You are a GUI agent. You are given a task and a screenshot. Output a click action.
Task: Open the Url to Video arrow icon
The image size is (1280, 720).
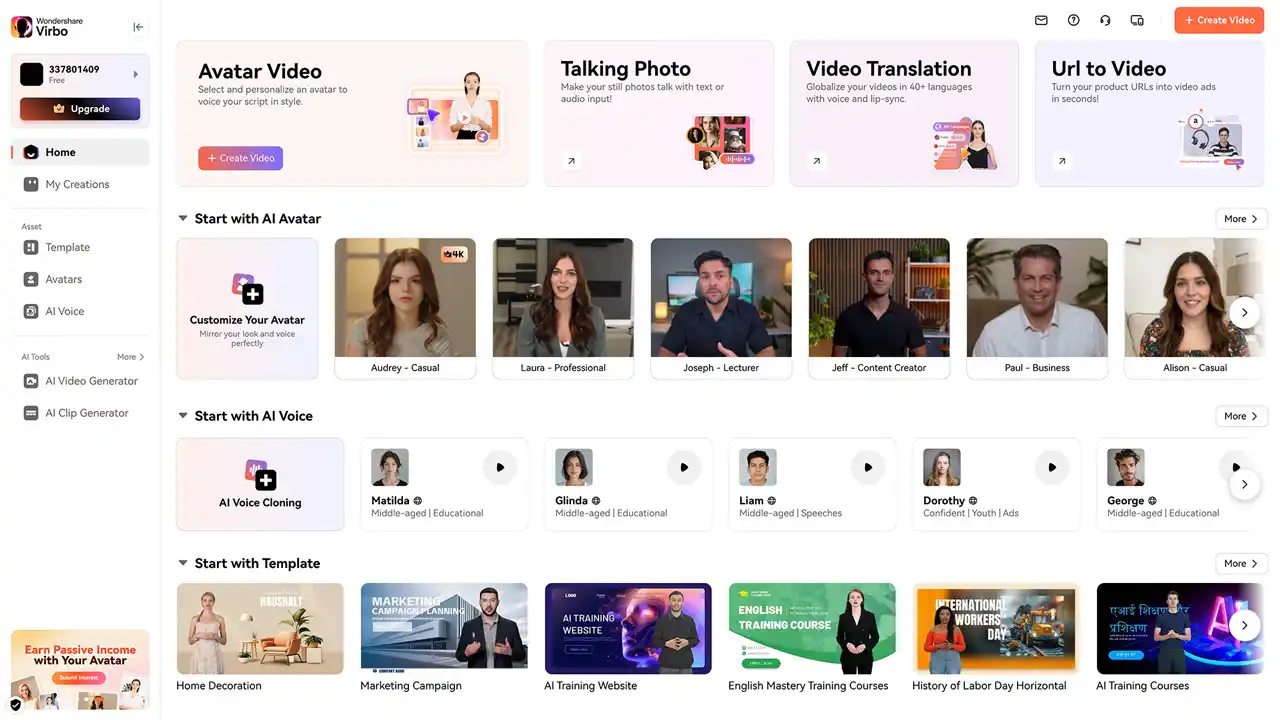point(1062,161)
